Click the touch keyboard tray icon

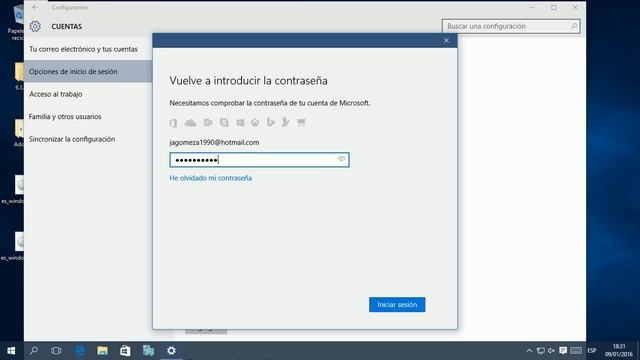point(576,351)
